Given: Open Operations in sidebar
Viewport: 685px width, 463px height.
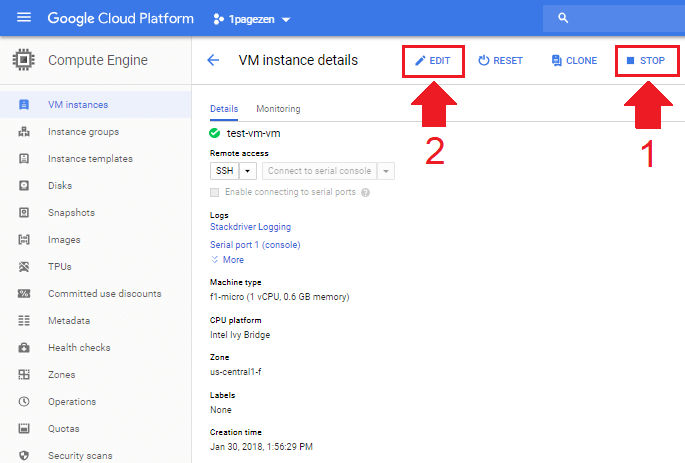Looking at the screenshot, I should pyautogui.click(x=95, y=401).
